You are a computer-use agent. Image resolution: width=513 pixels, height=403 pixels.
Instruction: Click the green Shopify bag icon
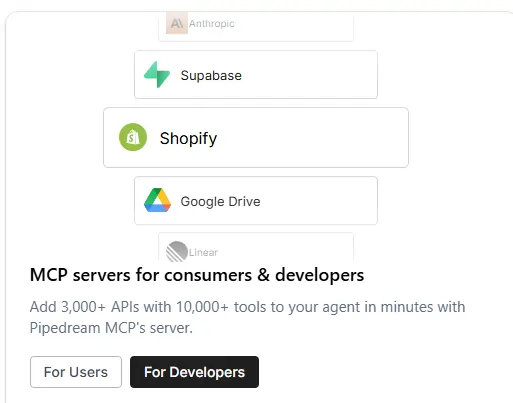click(133, 137)
